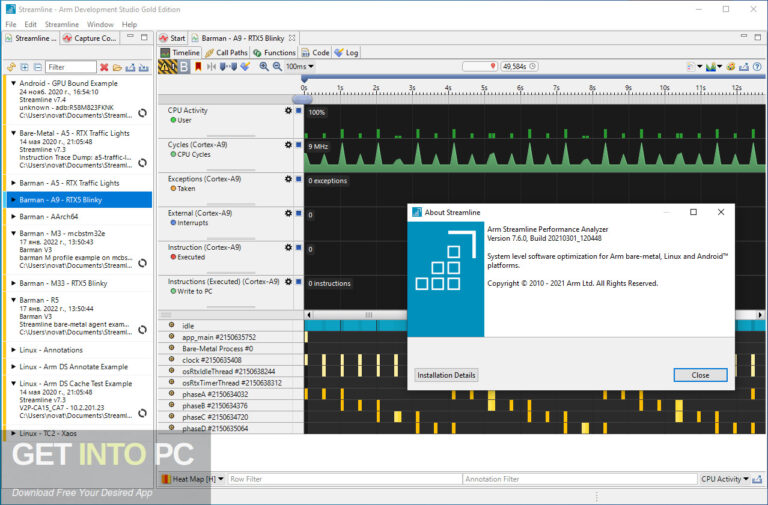Screen dimensions: 768x505
Task: Switch to the Log tab
Action: coord(346,52)
